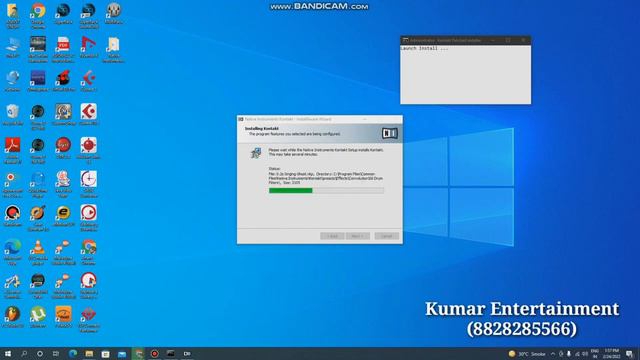Show hidden system tray icons chevron
The height and width of the screenshot is (360, 640).
[x=553, y=354]
